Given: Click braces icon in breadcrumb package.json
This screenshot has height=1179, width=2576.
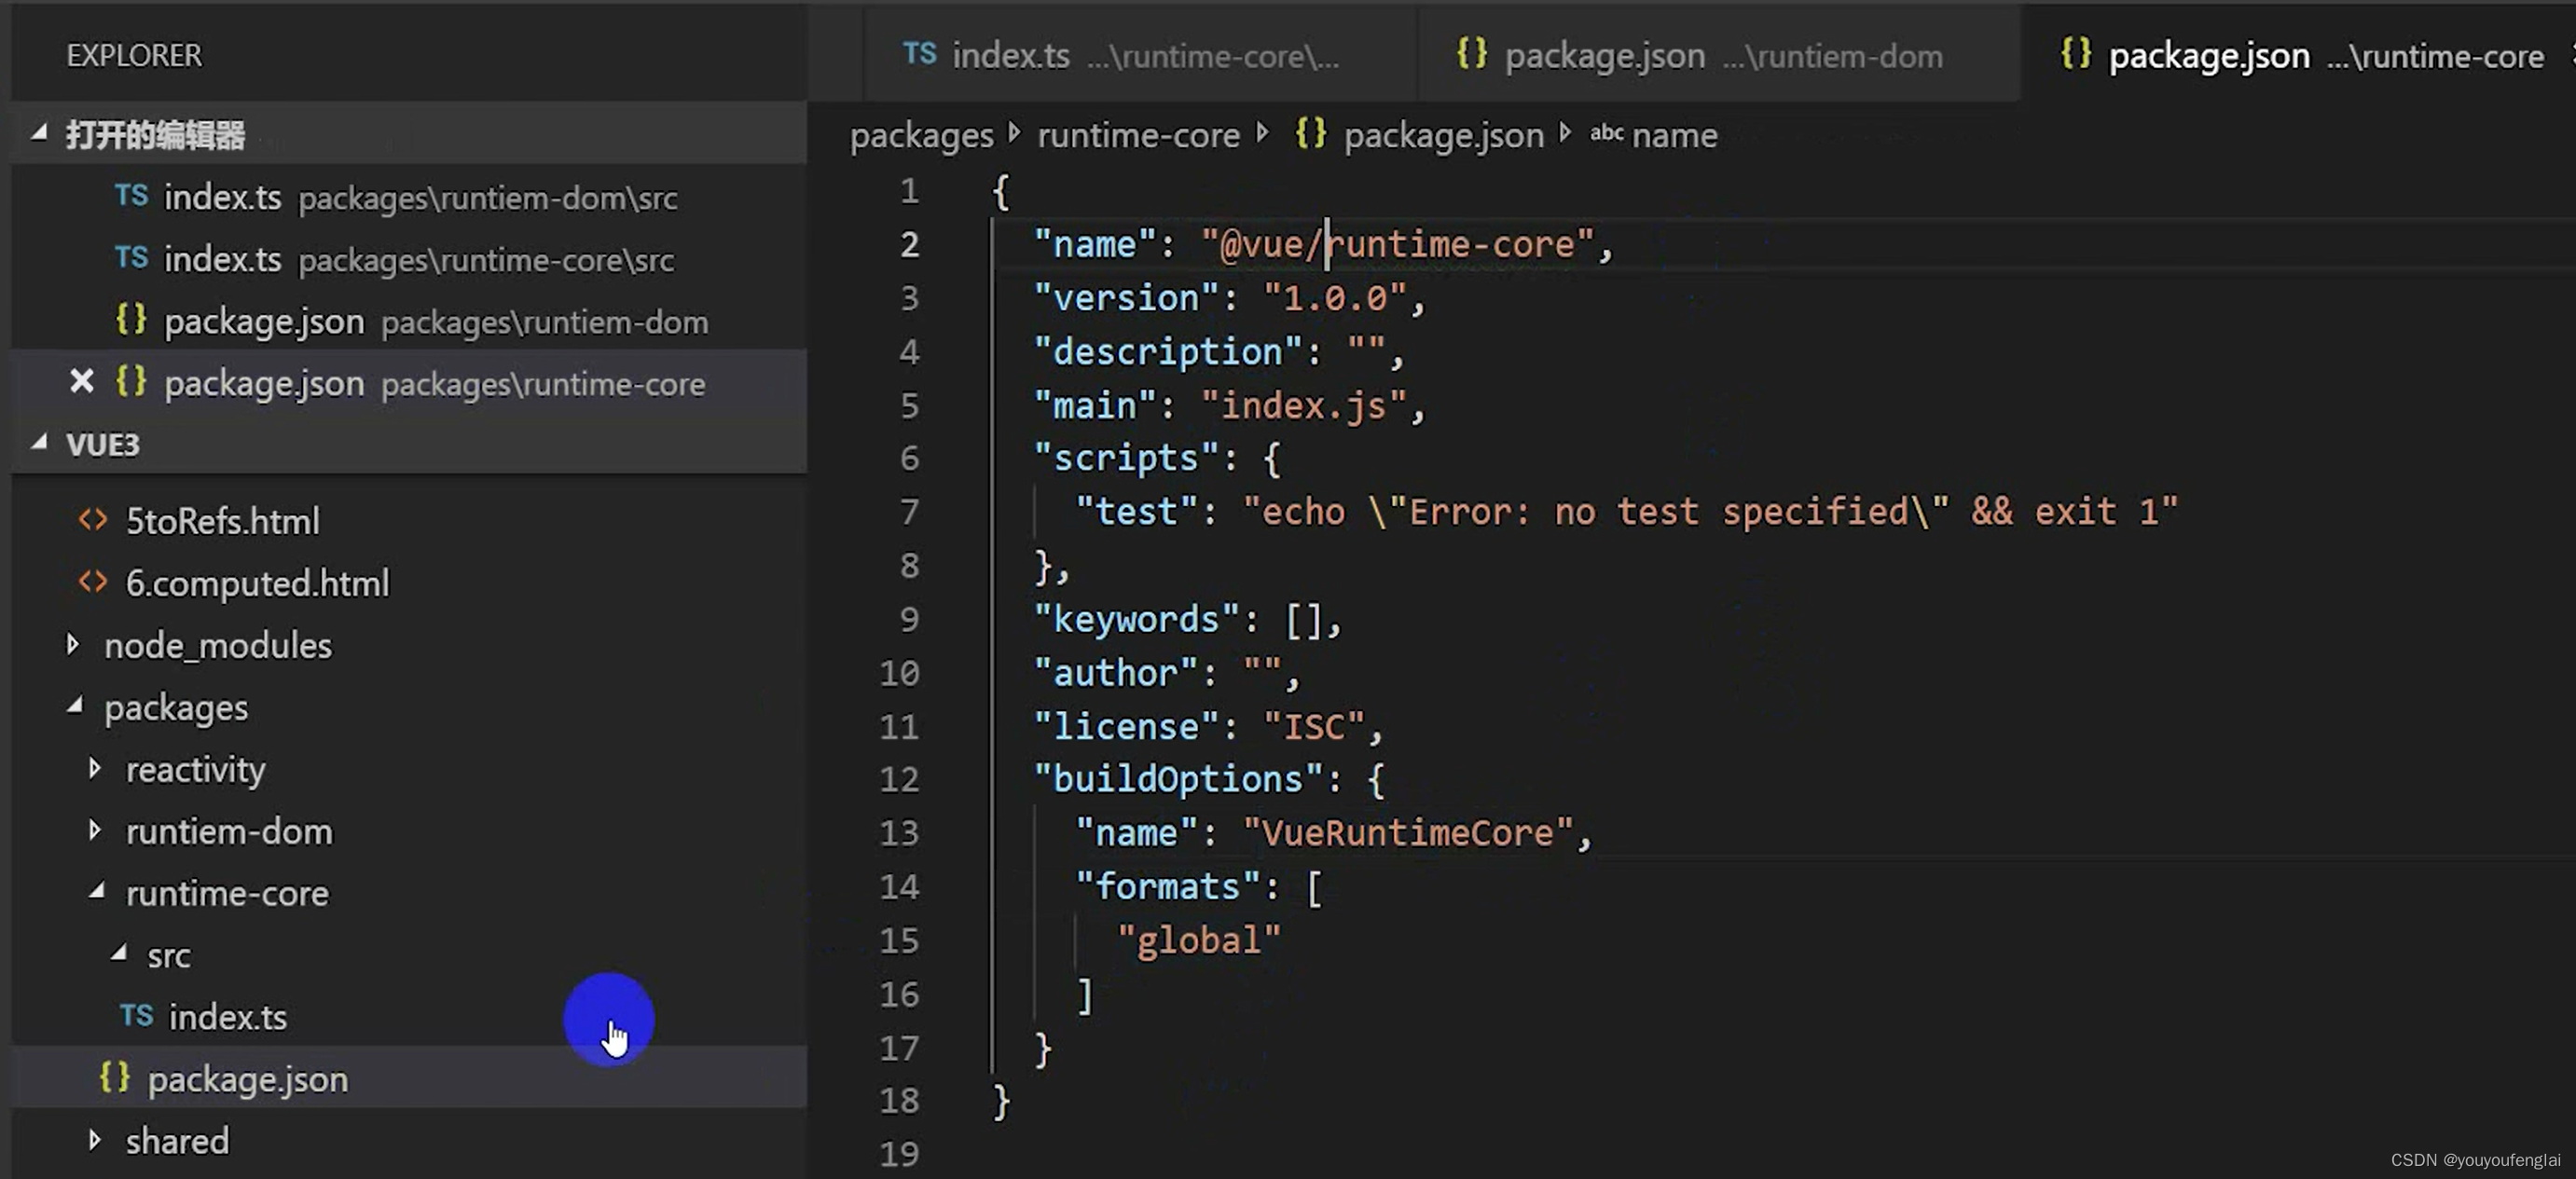Looking at the screenshot, I should tap(1310, 134).
